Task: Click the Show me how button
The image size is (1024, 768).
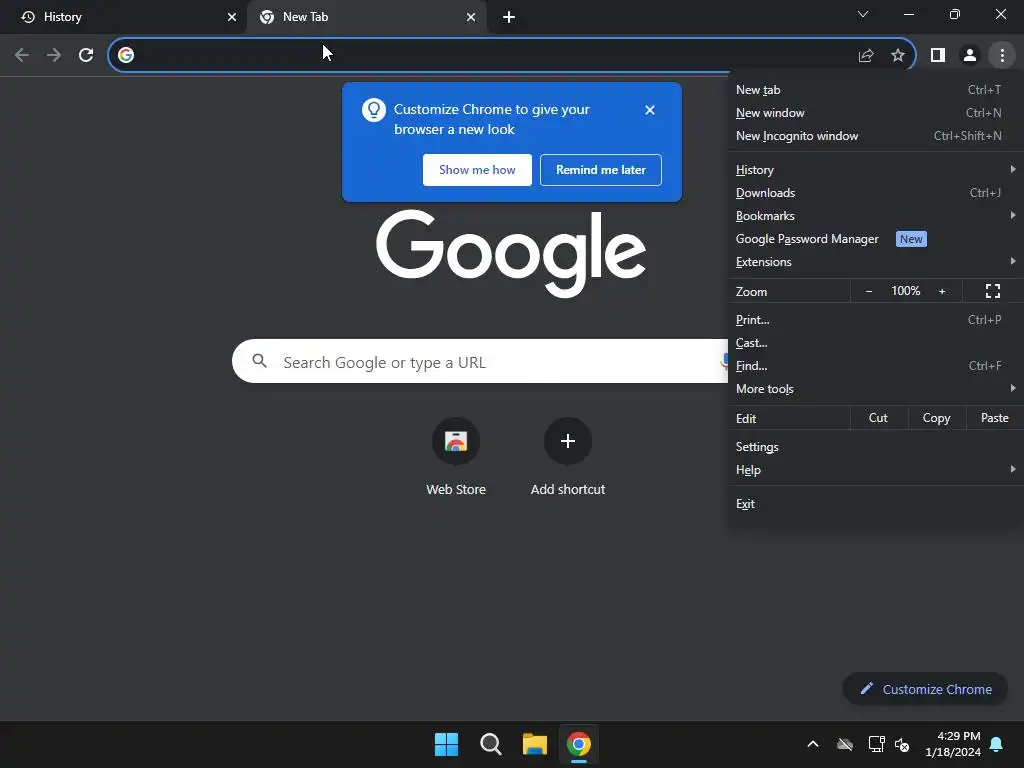Action: tap(477, 170)
